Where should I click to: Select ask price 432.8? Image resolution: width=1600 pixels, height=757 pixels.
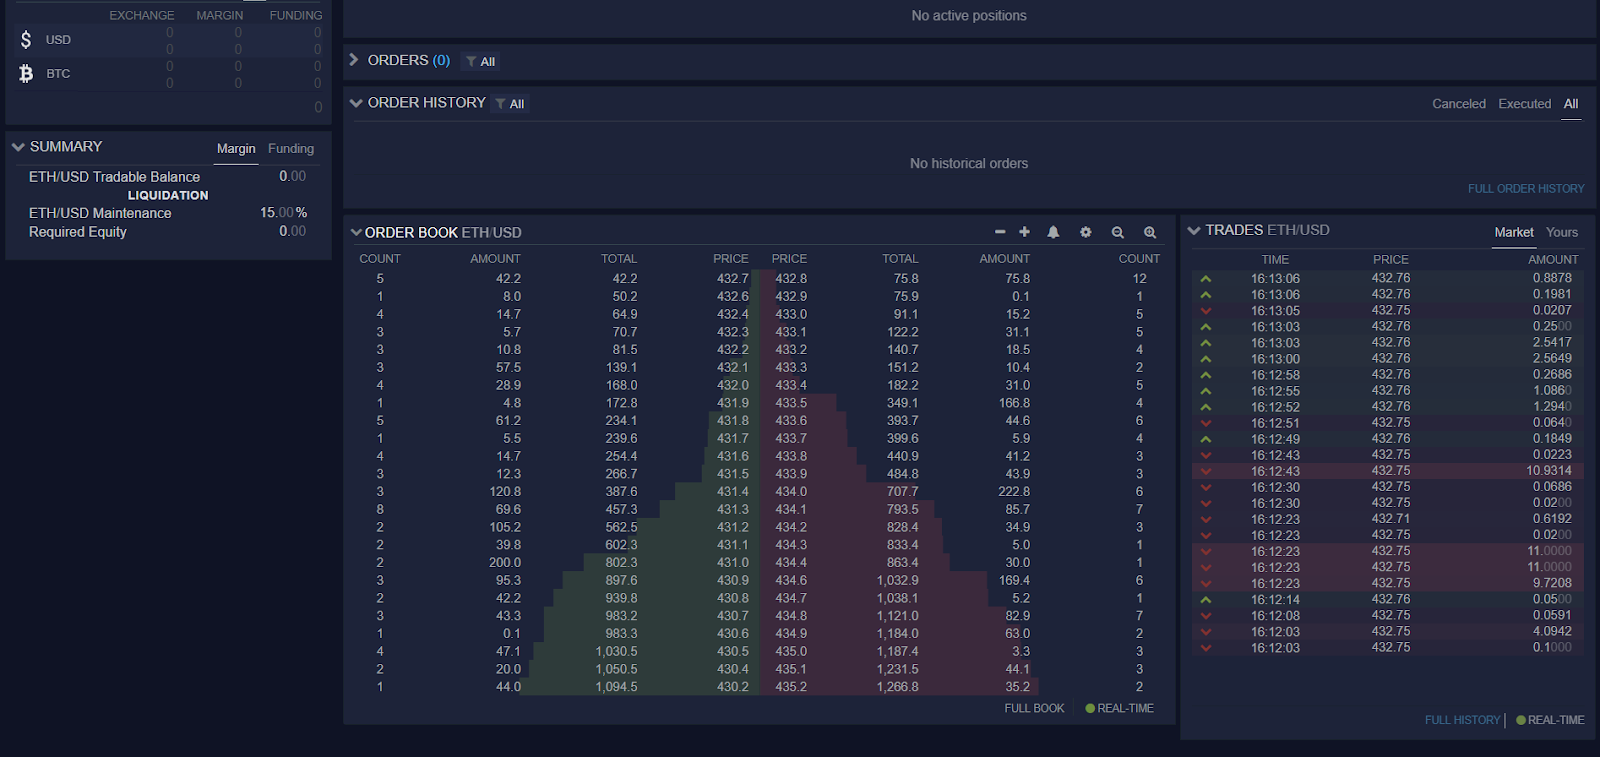[x=791, y=279]
